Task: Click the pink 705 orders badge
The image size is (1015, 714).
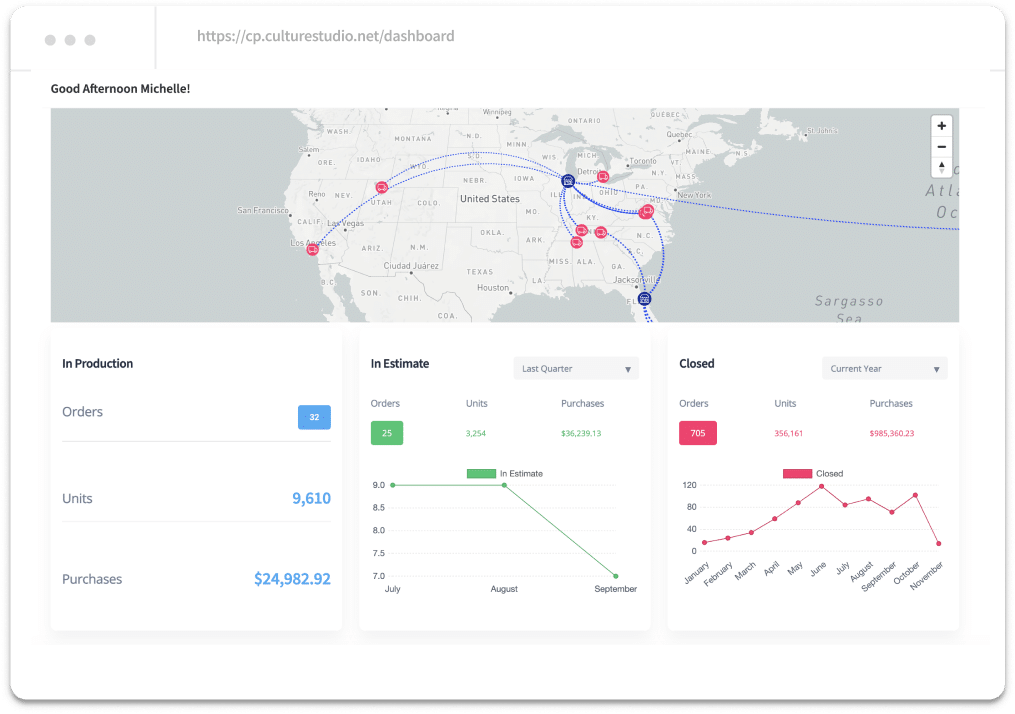Action: (697, 433)
